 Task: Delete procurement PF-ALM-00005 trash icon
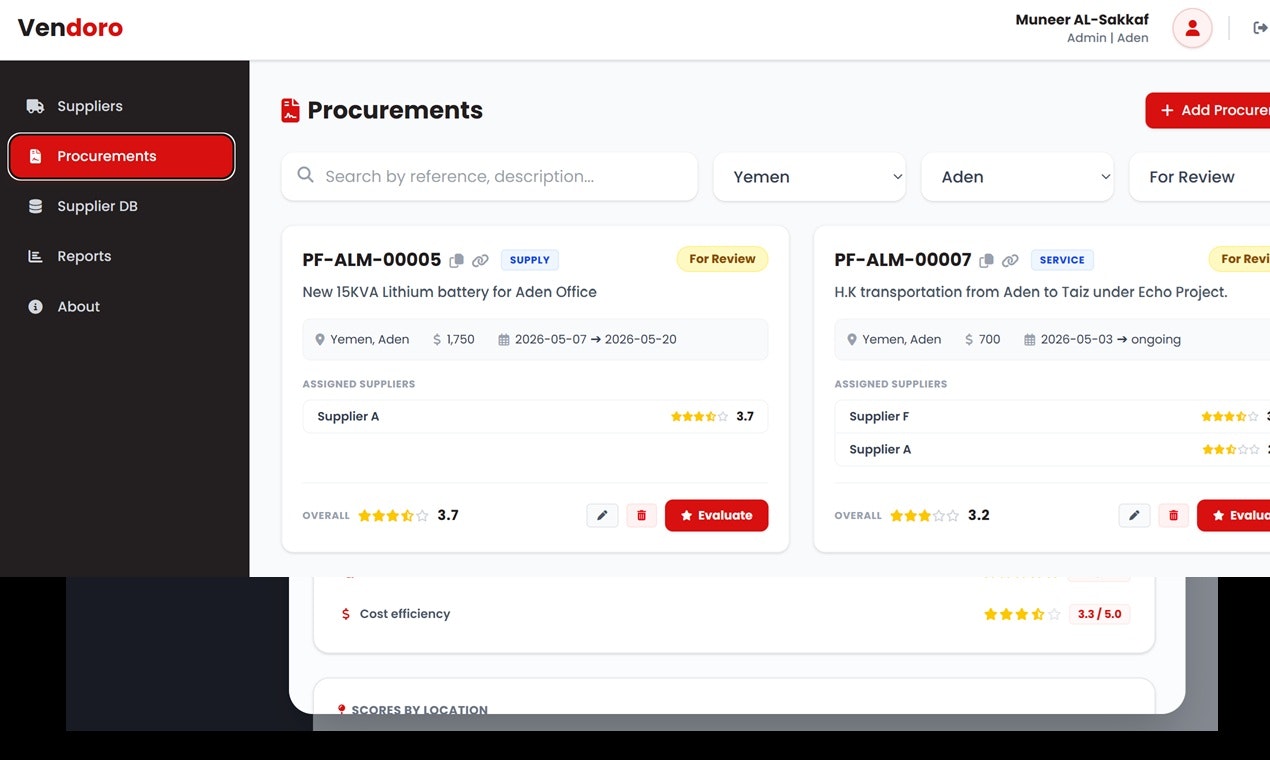click(x=642, y=515)
